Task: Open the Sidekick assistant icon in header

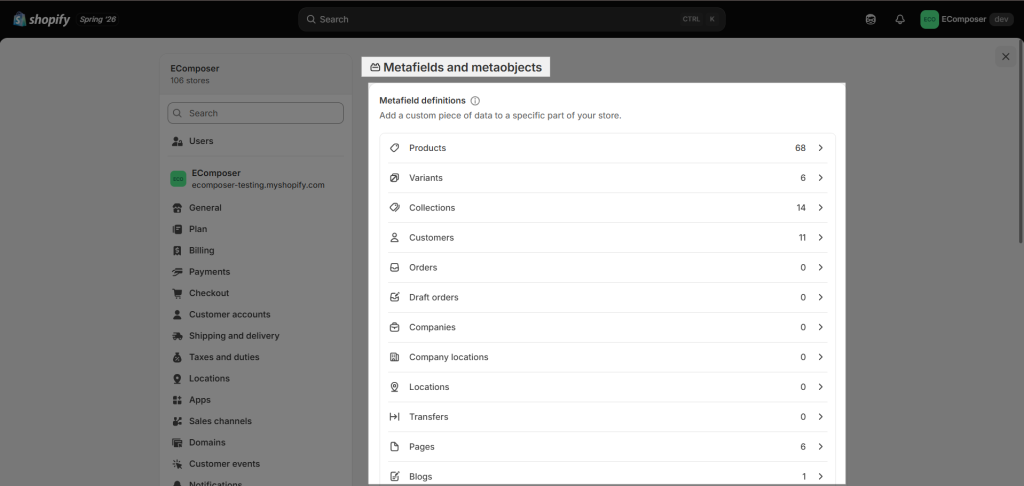Action: (x=871, y=20)
